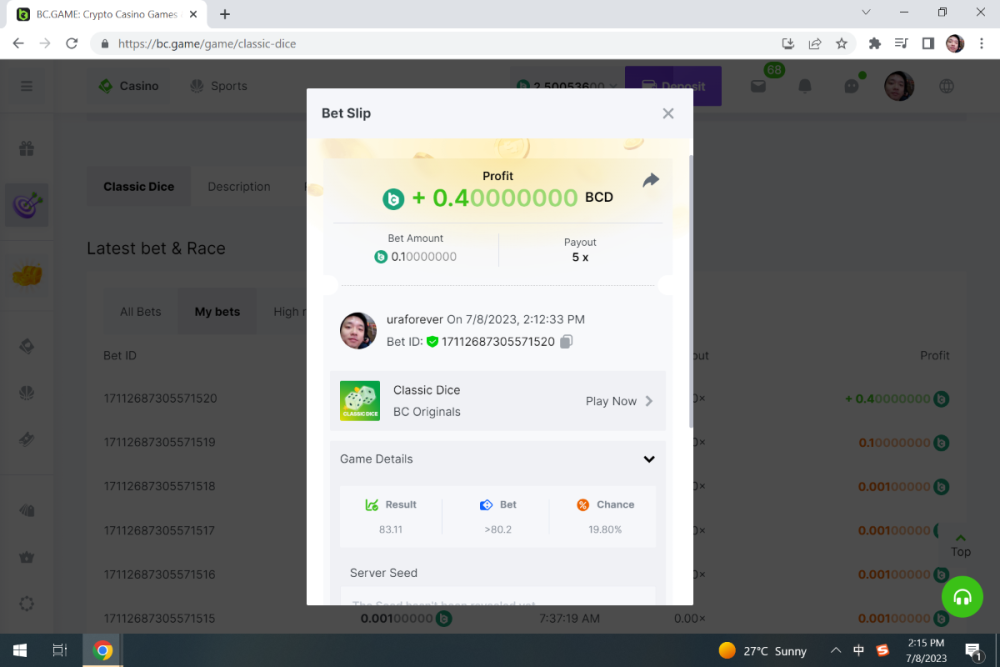Screen dimensions: 1000x667
Task: Open the notifications bell
Action: pos(805,86)
